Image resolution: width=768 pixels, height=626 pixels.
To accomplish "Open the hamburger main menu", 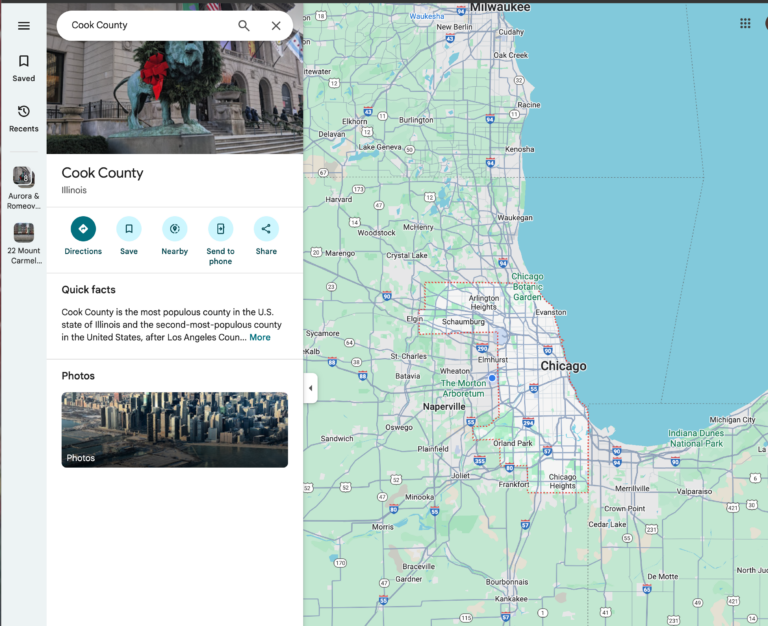I will (x=24, y=25).
